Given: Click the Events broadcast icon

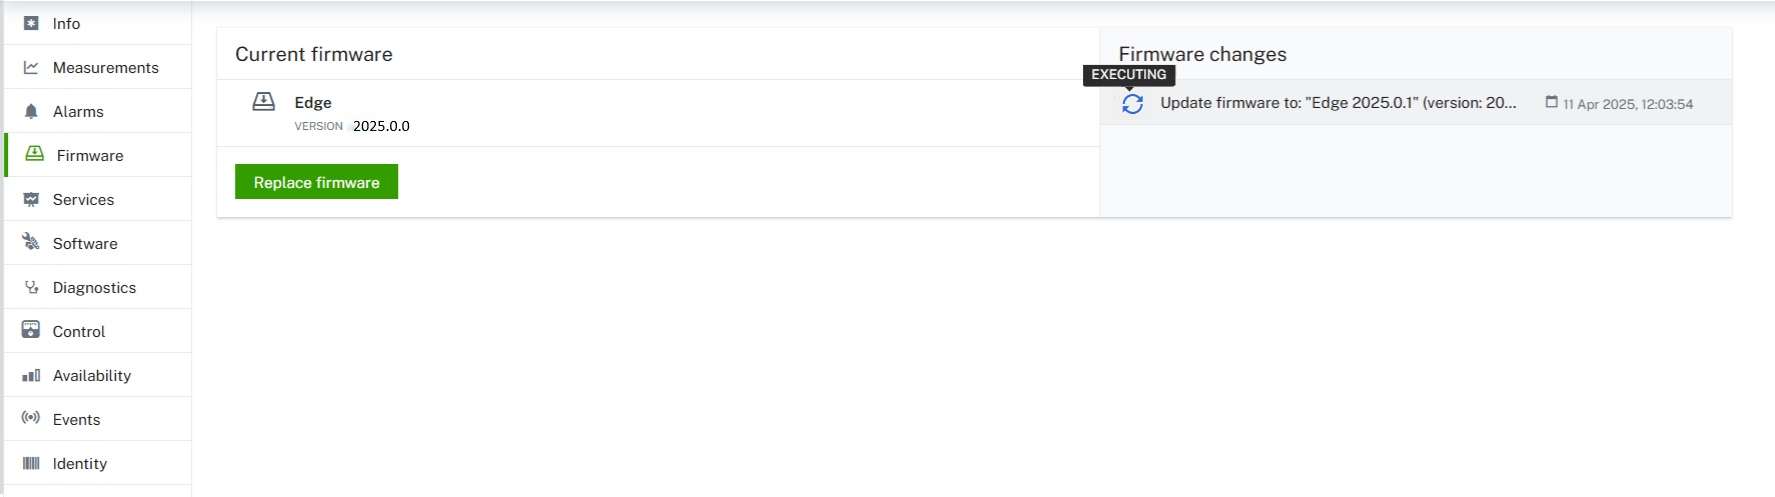Looking at the screenshot, I should pyautogui.click(x=31, y=418).
